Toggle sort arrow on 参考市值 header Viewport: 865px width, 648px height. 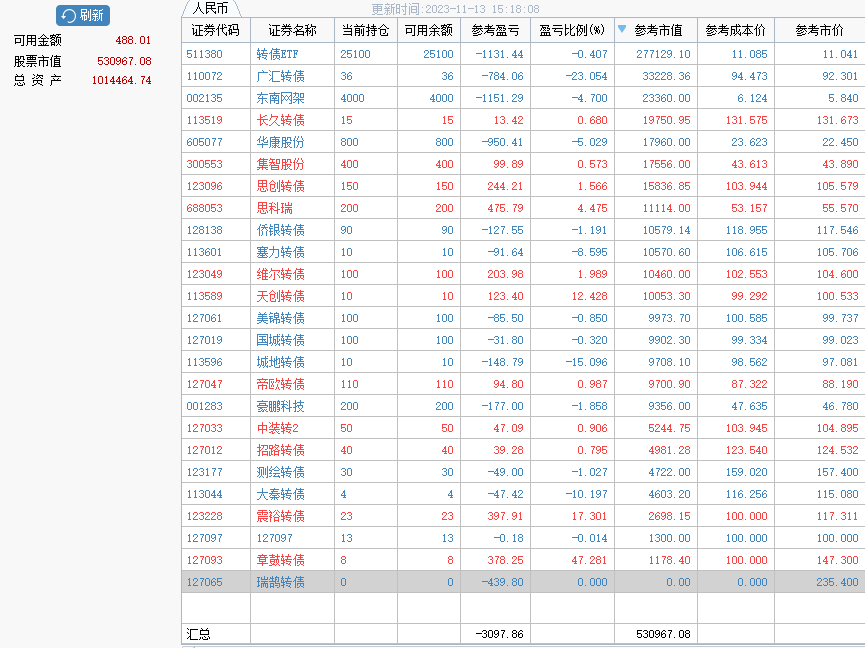click(622, 29)
